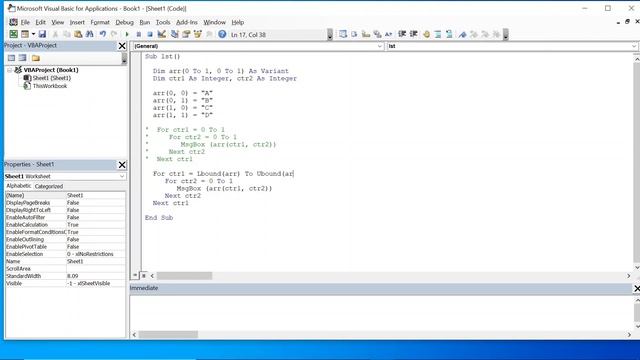Open Standard toolbar options dropdown handle
Viewport: 640px width, 360px height.
tap(330, 35)
